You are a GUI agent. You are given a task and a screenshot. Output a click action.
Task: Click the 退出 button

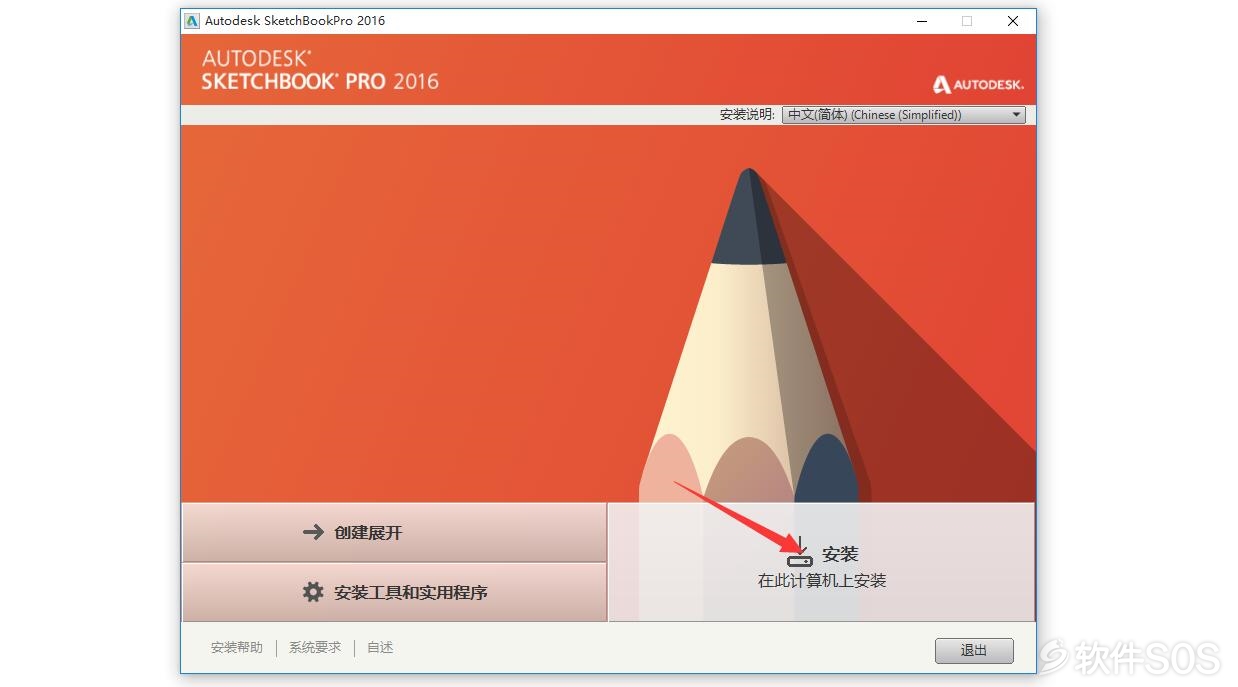click(974, 651)
